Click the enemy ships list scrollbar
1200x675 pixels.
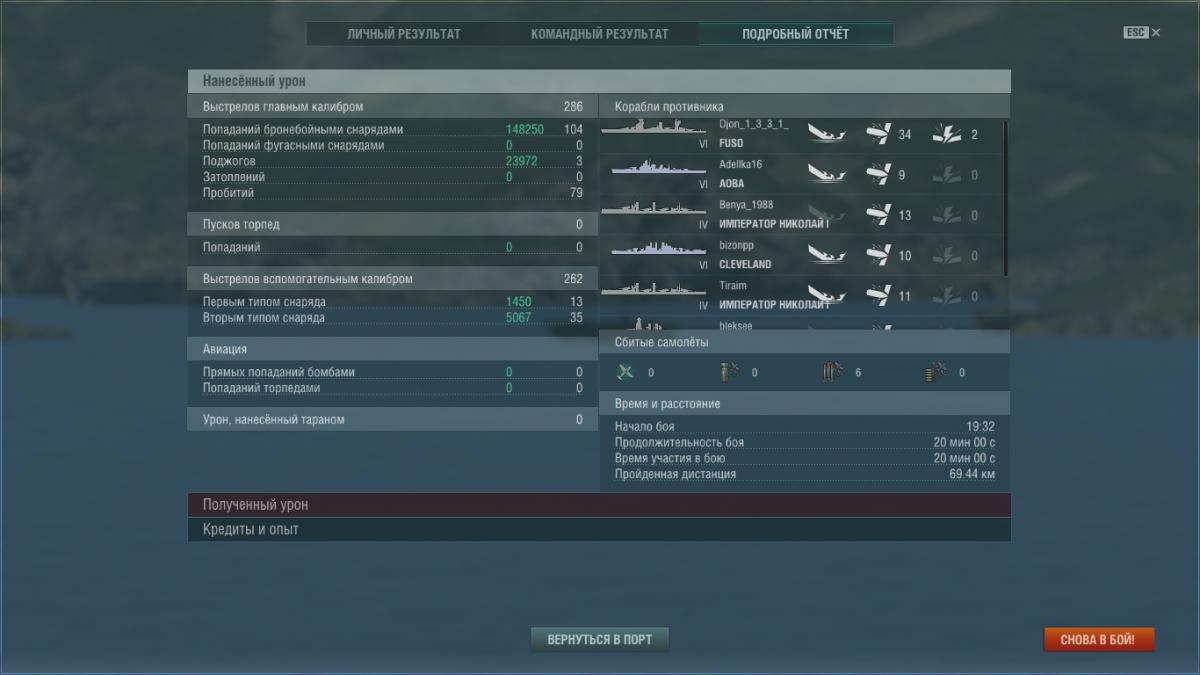click(x=1004, y=198)
